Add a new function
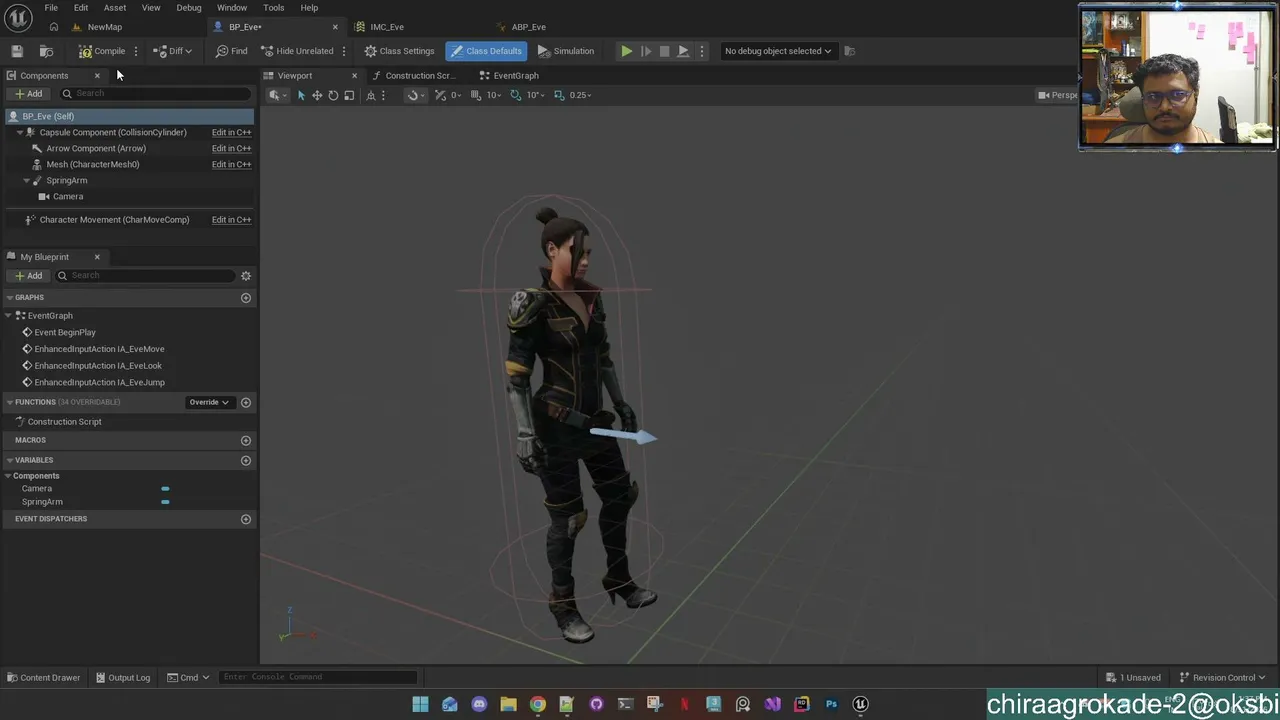Screen dimensions: 1280x720 [246, 402]
